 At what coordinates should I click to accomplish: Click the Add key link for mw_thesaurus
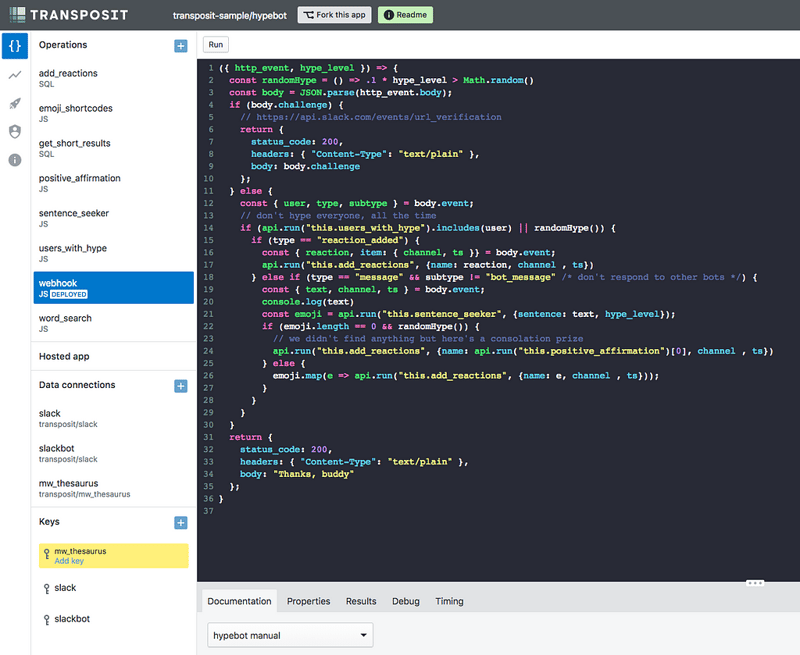[x=69, y=561]
